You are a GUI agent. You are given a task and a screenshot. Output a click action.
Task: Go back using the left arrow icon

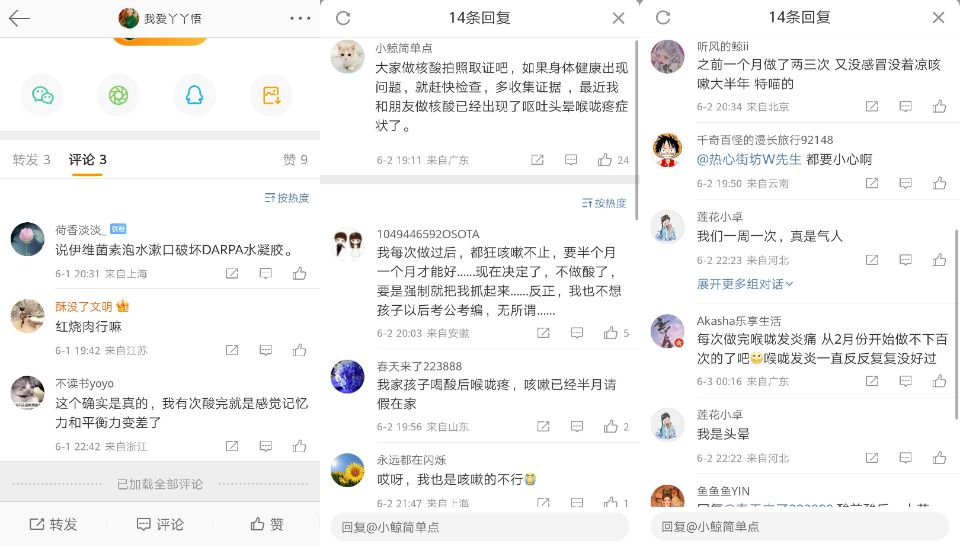click(19, 18)
